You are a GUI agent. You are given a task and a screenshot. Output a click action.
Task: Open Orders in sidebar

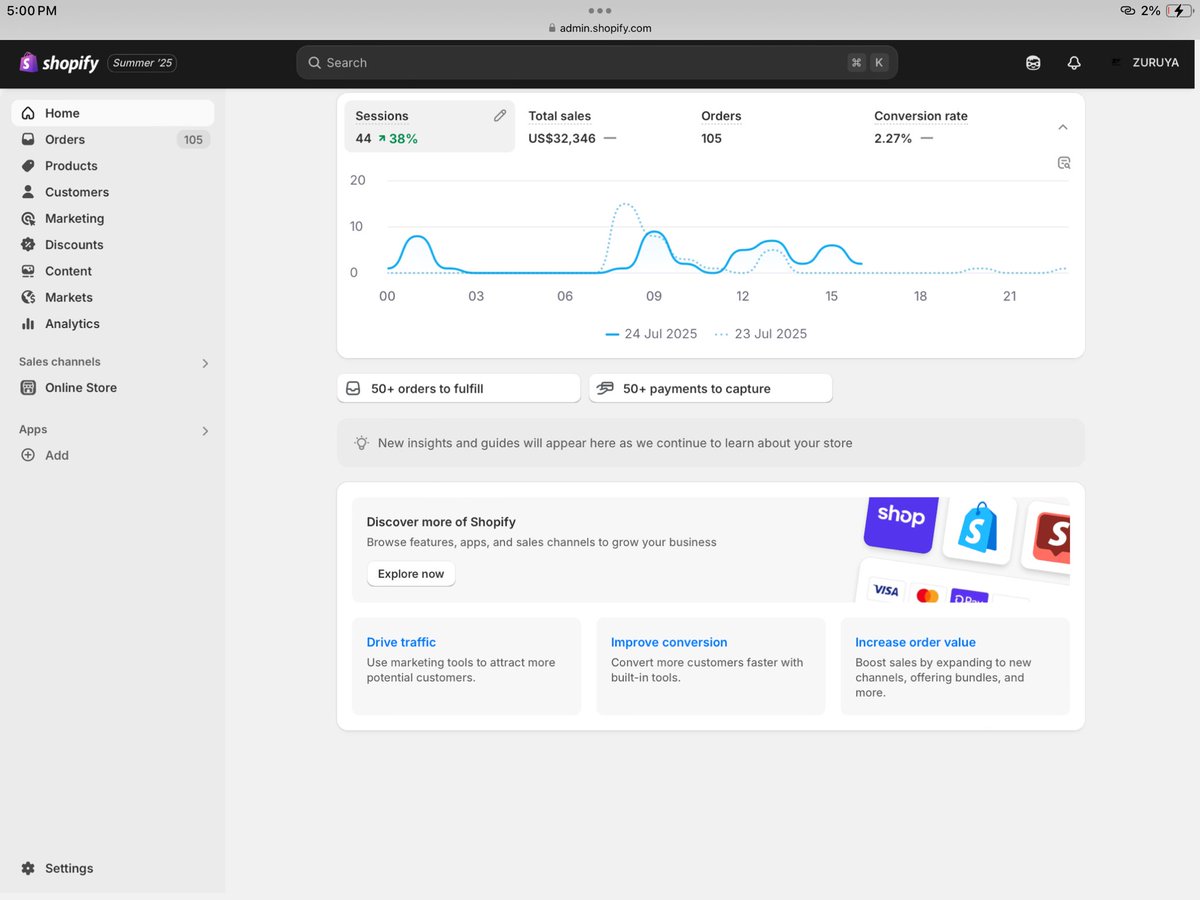(112, 140)
